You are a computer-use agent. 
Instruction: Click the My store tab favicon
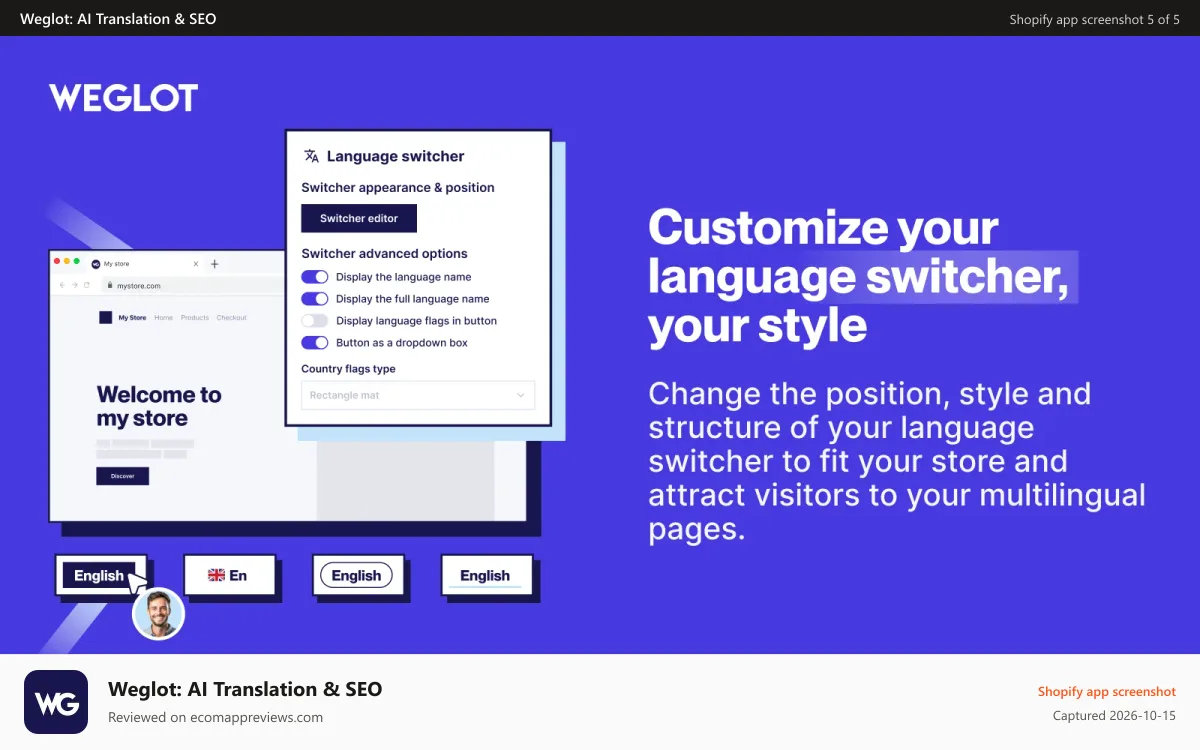[96, 264]
